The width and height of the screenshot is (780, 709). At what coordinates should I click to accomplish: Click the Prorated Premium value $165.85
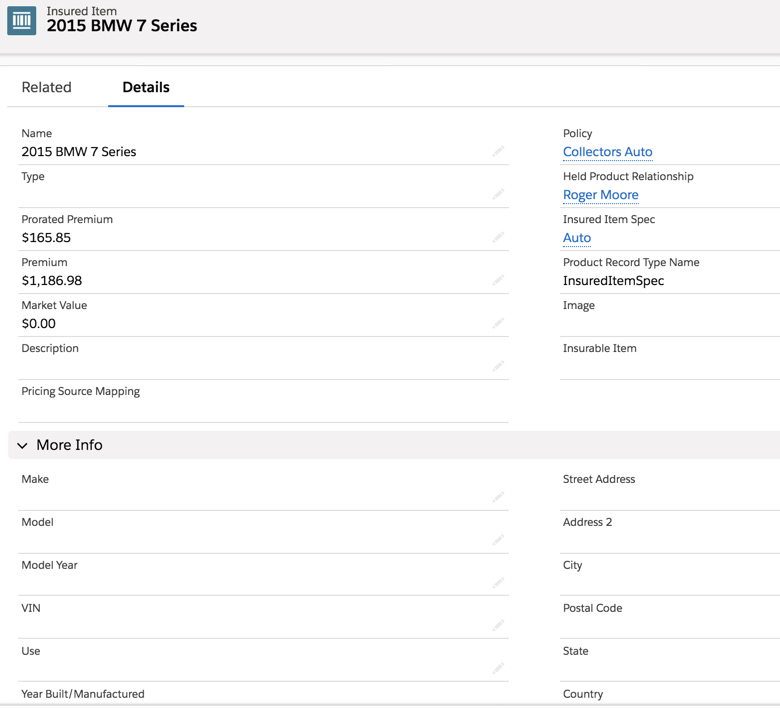(46, 238)
